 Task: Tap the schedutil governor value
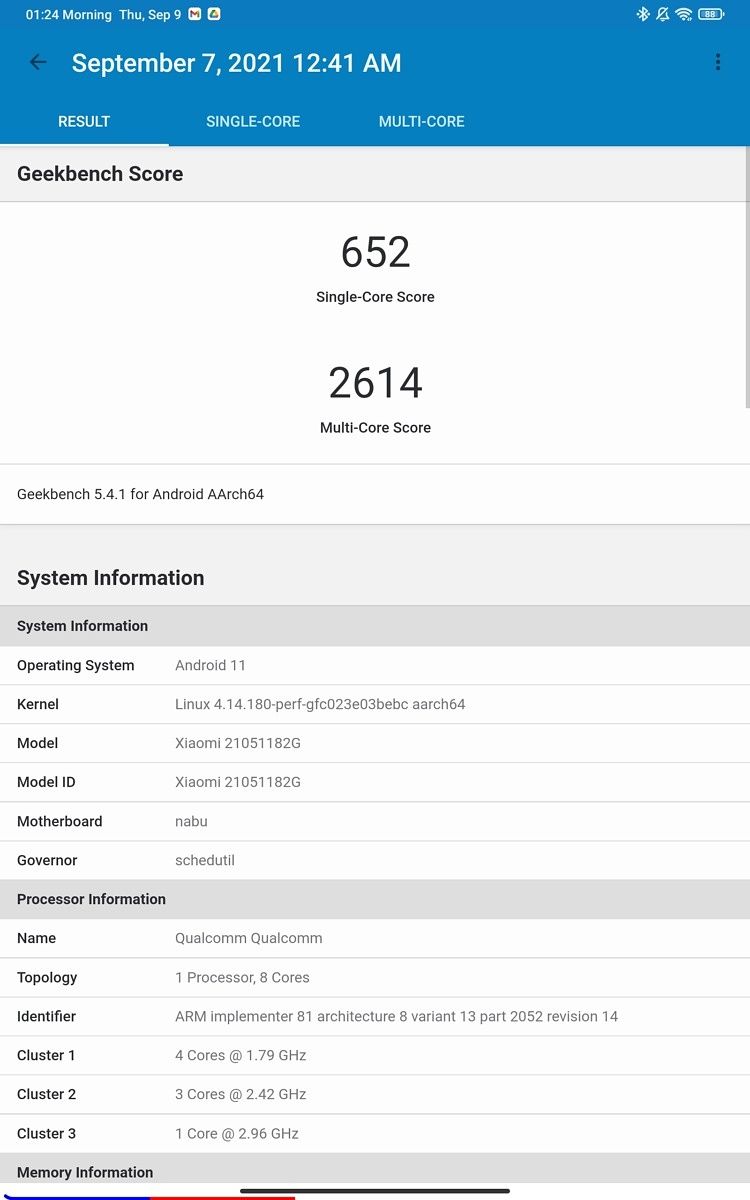205,860
